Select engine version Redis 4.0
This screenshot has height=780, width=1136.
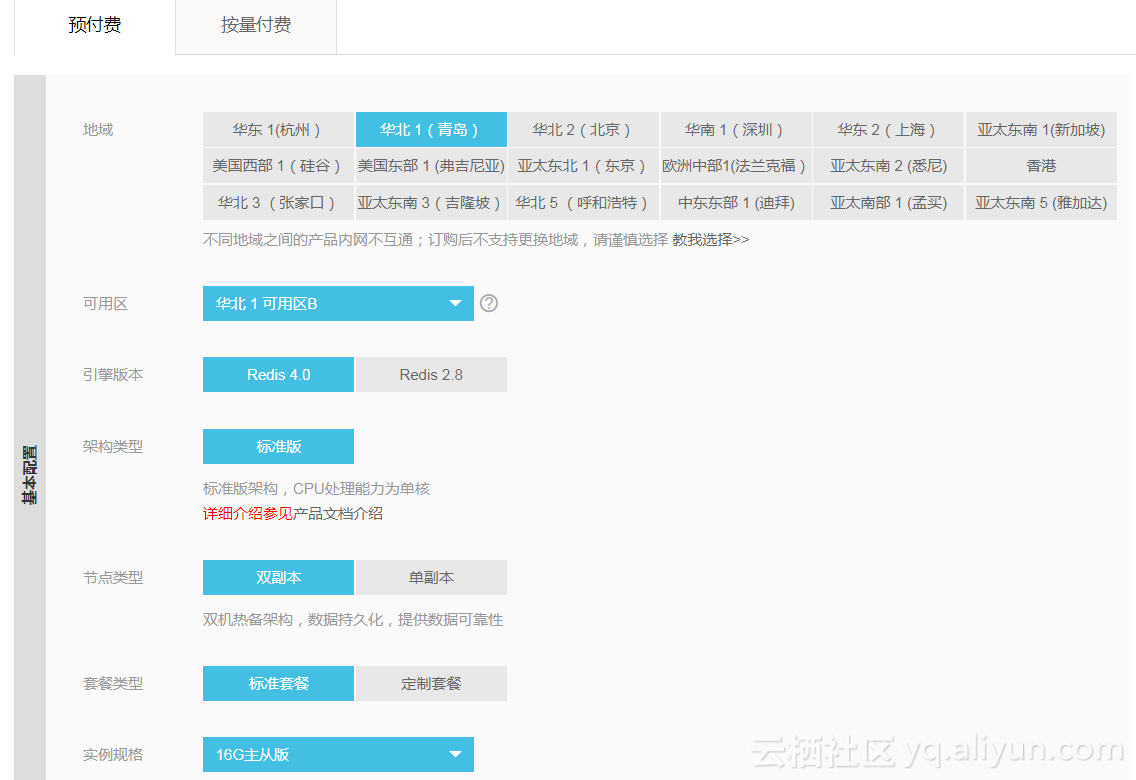point(278,374)
